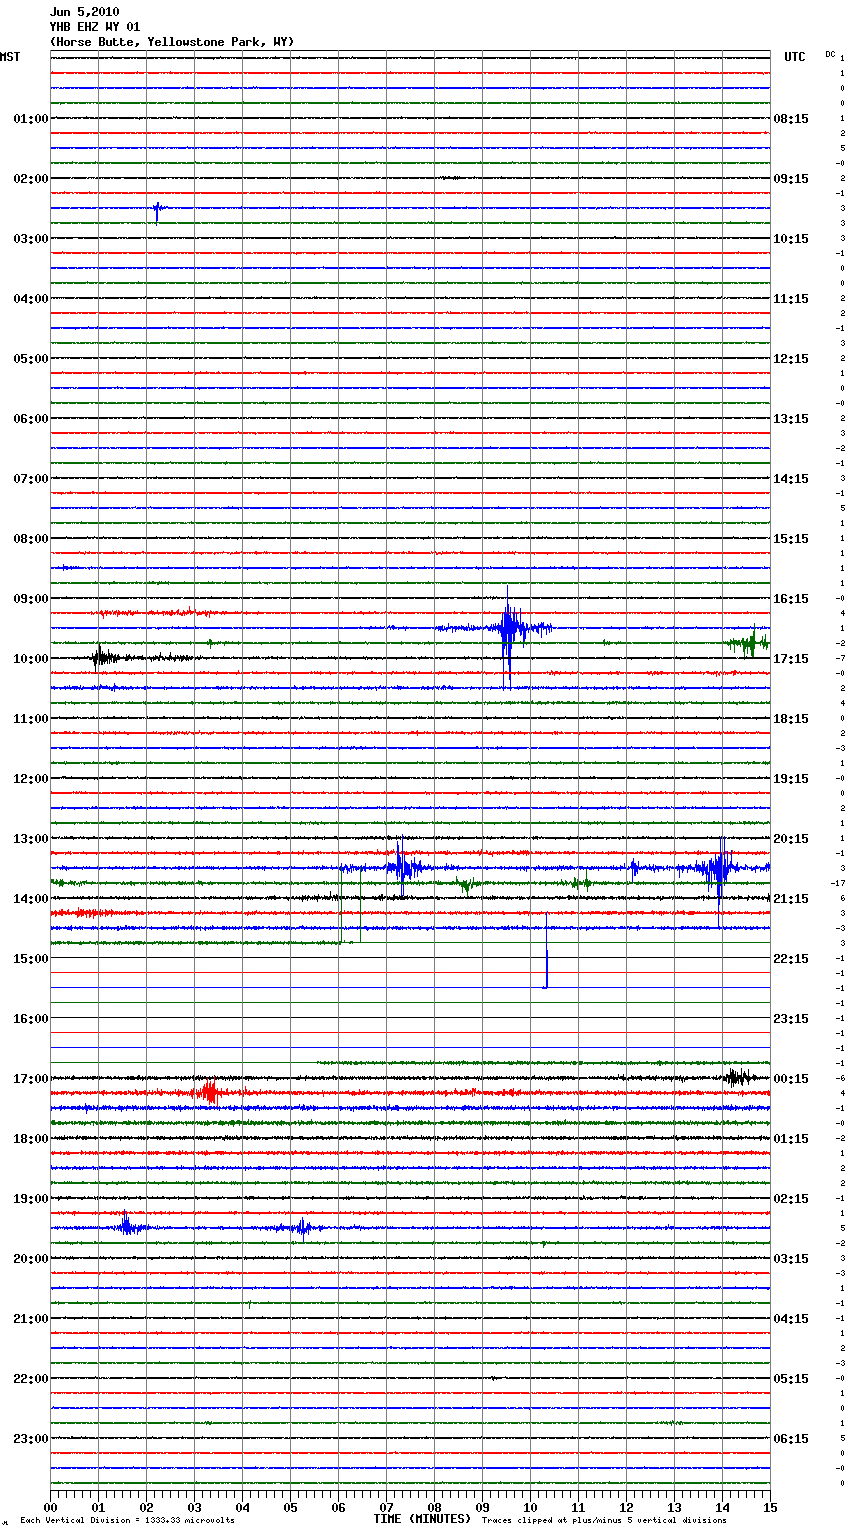Viewport: 850px width, 1534px height.
Task: Click the "11:15" UTC time label
Action: (791, 298)
